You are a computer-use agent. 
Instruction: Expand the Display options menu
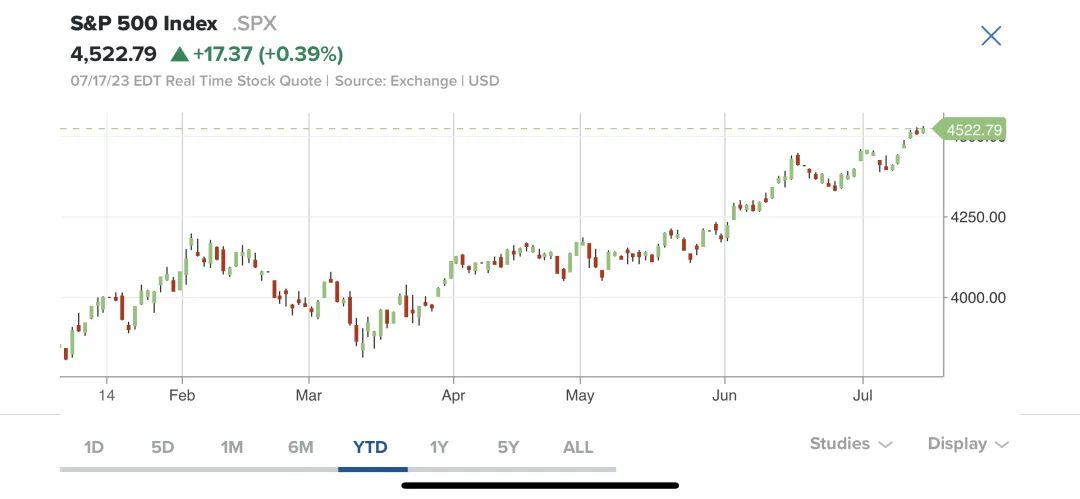[x=968, y=444]
